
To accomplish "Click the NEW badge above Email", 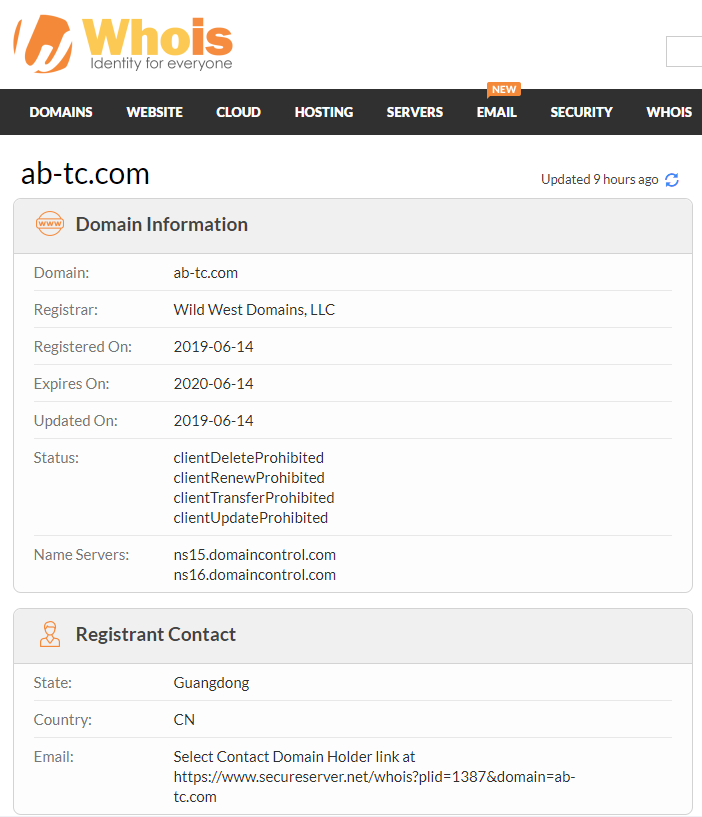I will [504, 90].
